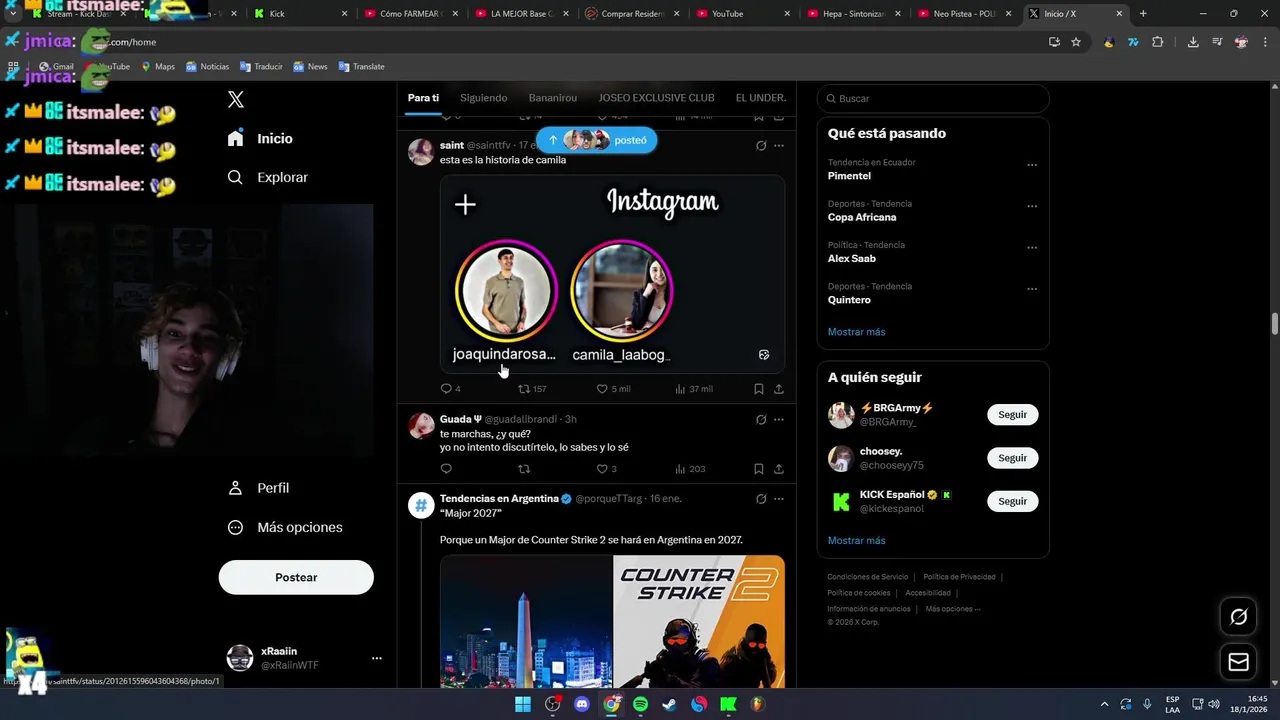Click the posteó new posts pill
Image resolution: width=1280 pixels, height=720 pixels.
tap(596, 140)
